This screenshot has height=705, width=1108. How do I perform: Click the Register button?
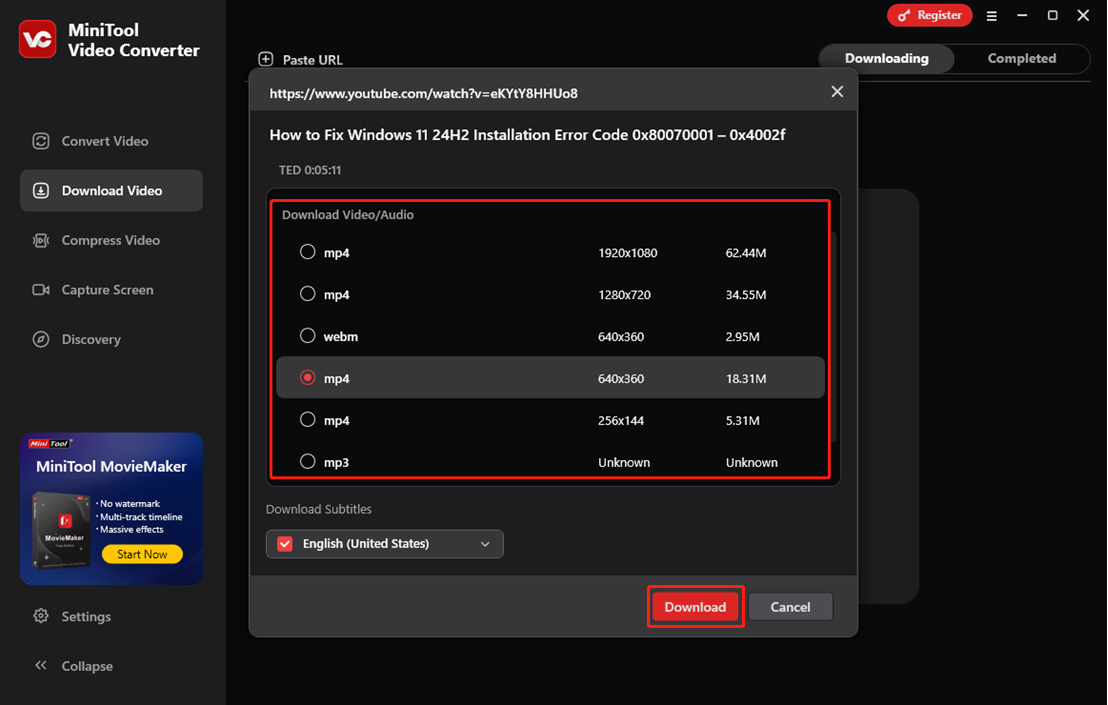tap(929, 15)
